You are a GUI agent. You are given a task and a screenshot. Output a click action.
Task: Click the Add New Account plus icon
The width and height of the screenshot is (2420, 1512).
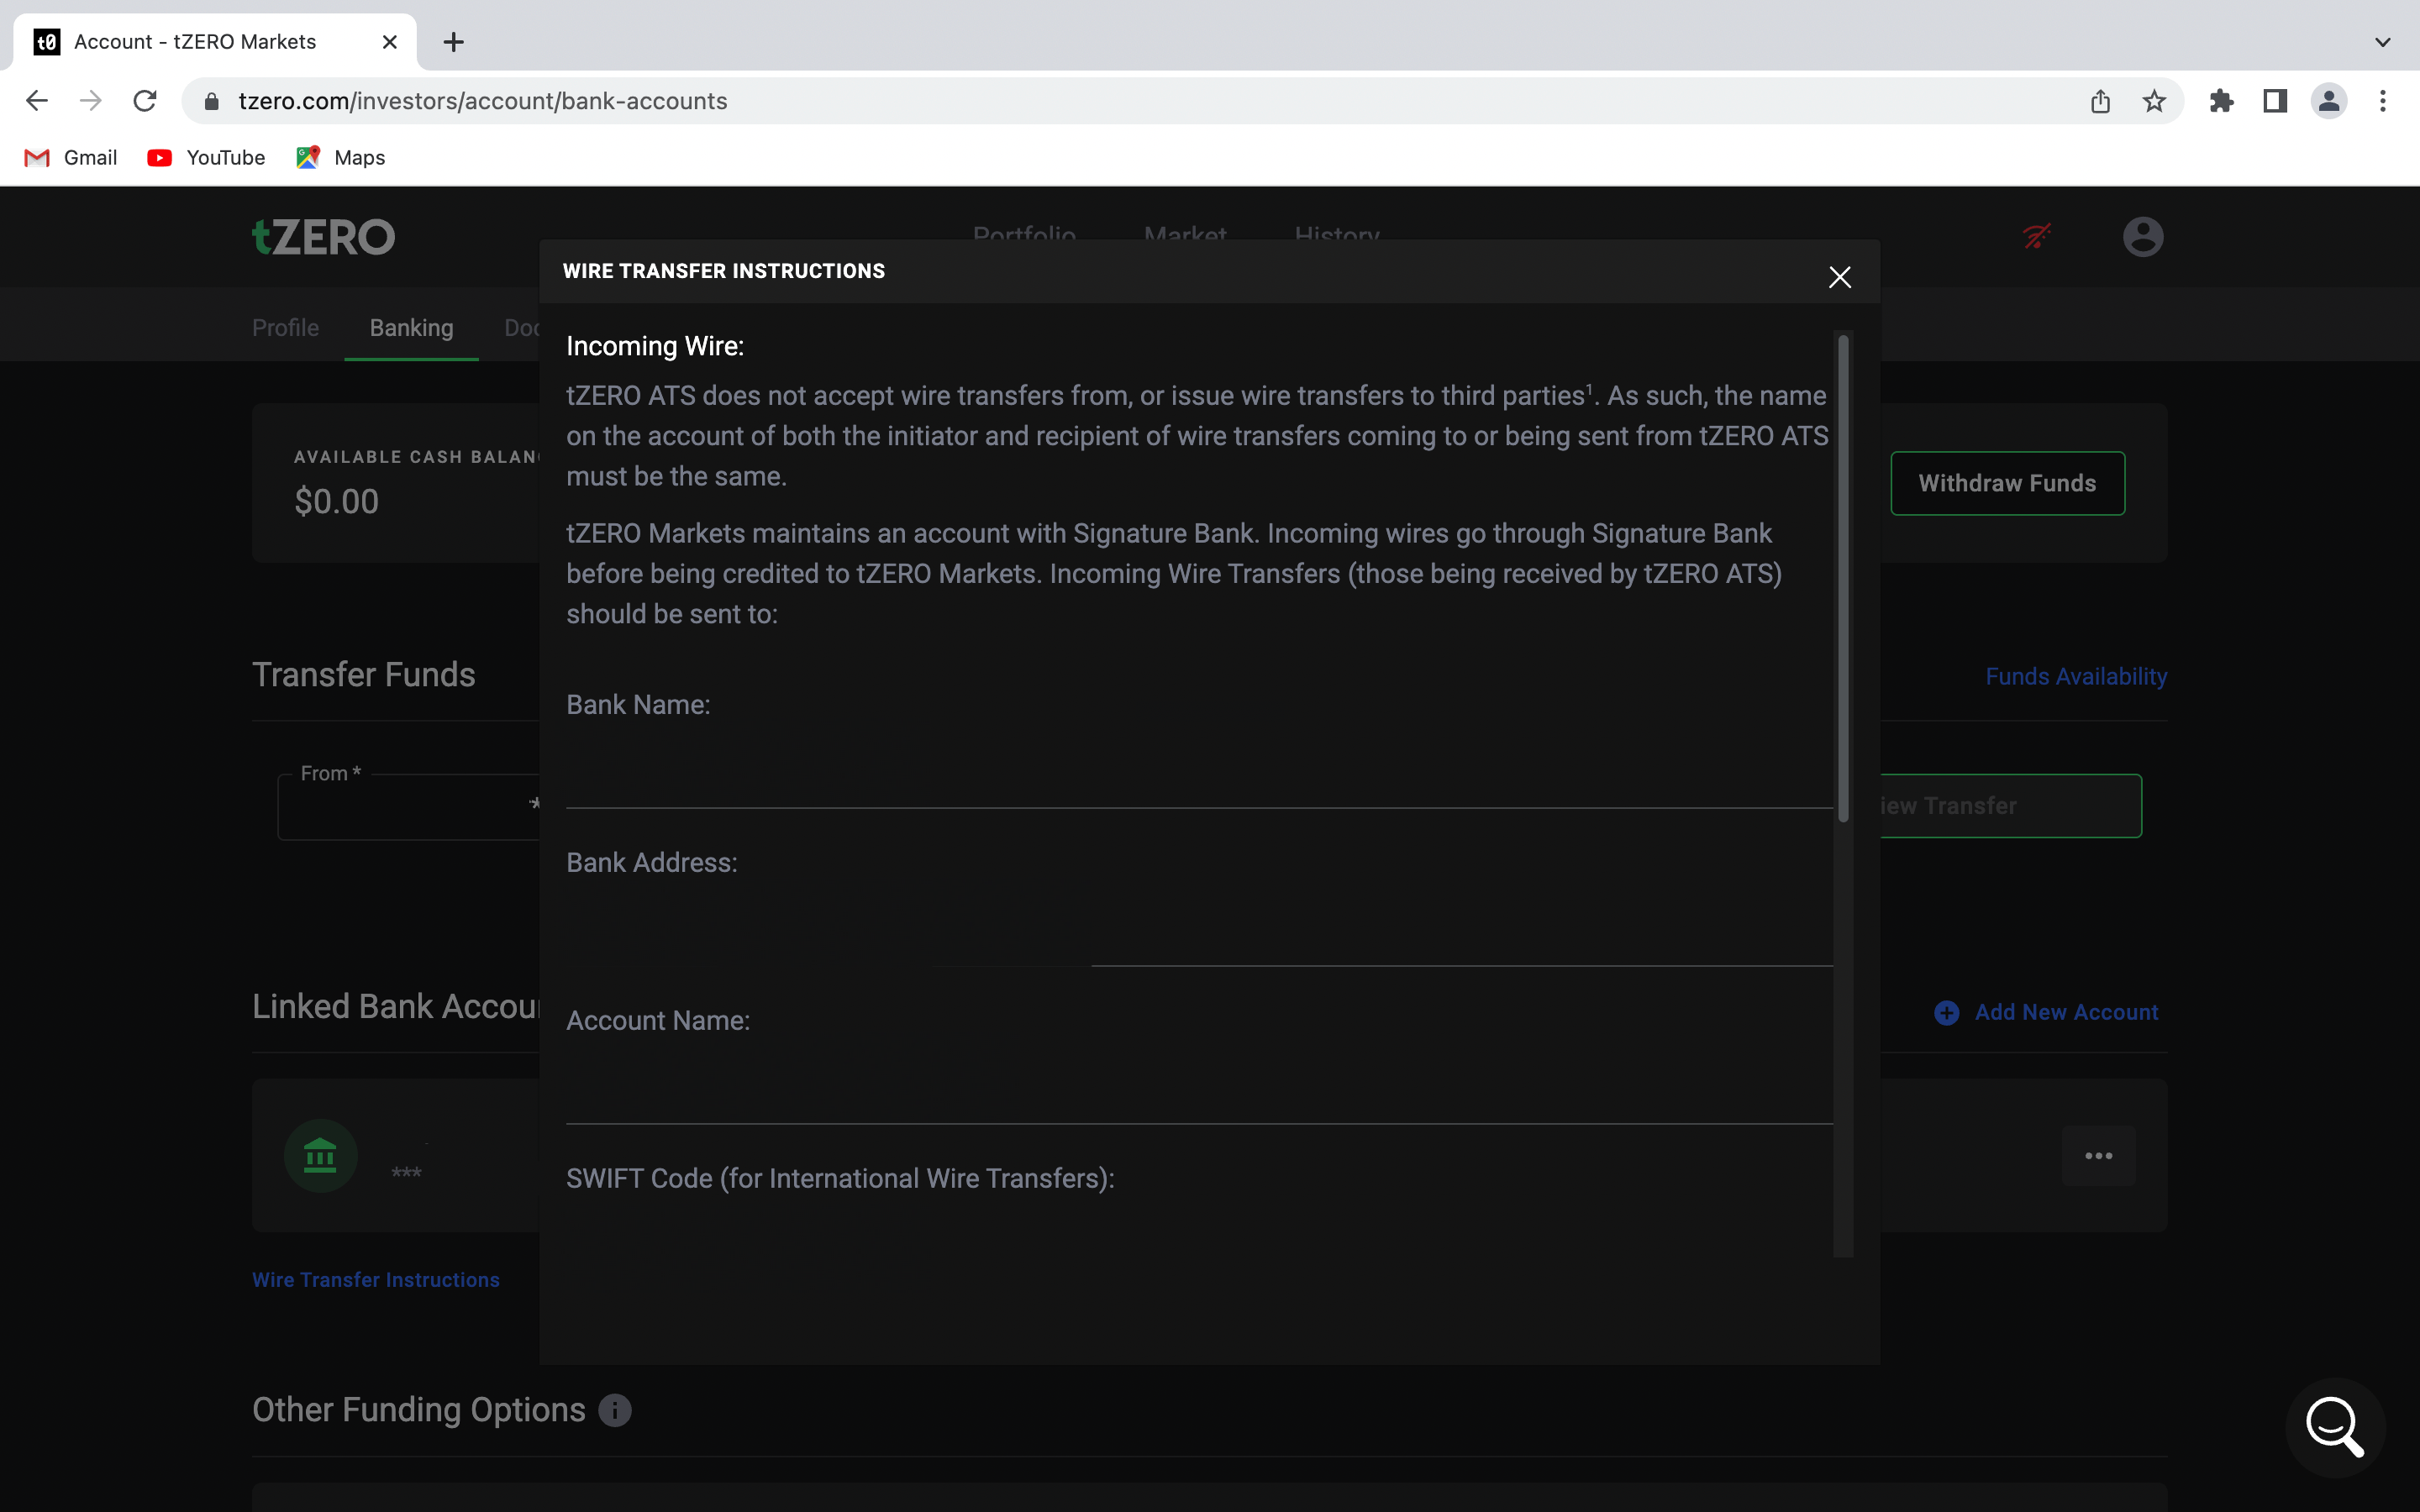pyautogui.click(x=1946, y=1013)
